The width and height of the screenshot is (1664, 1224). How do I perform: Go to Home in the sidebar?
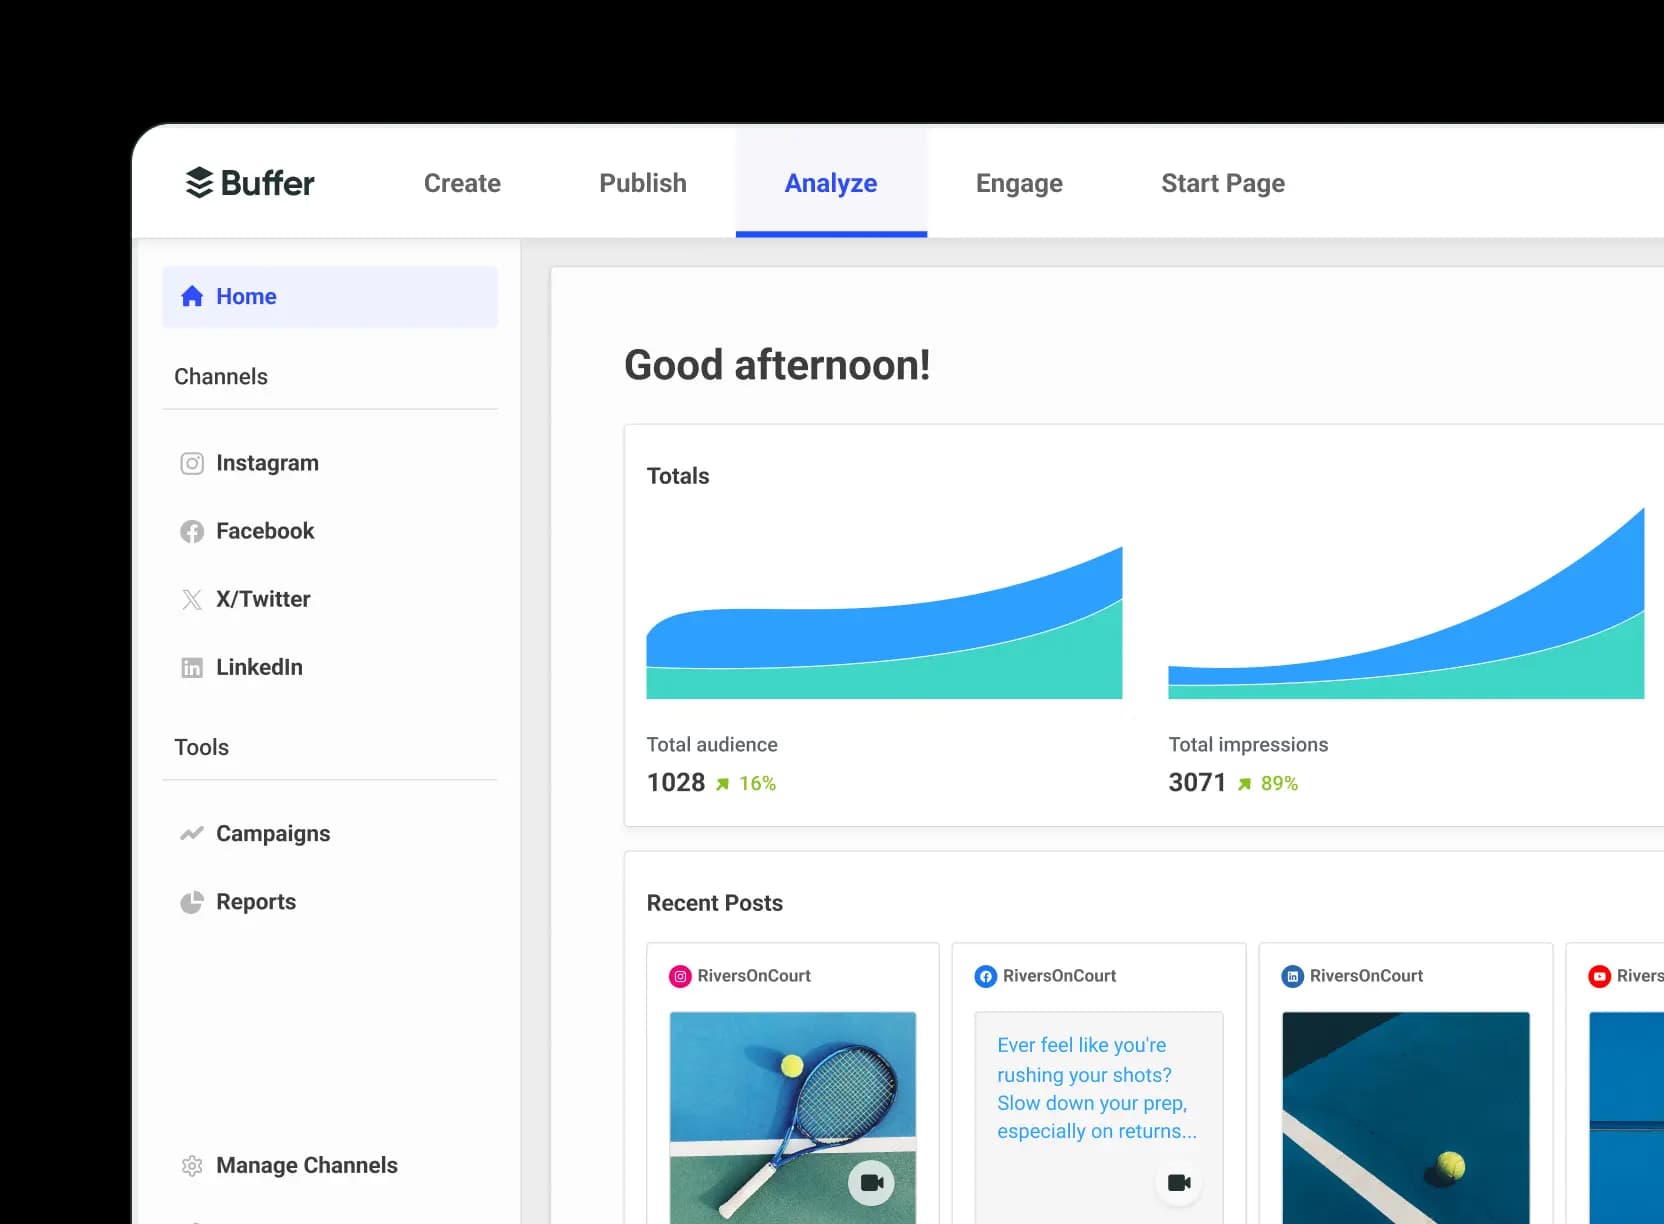point(245,296)
